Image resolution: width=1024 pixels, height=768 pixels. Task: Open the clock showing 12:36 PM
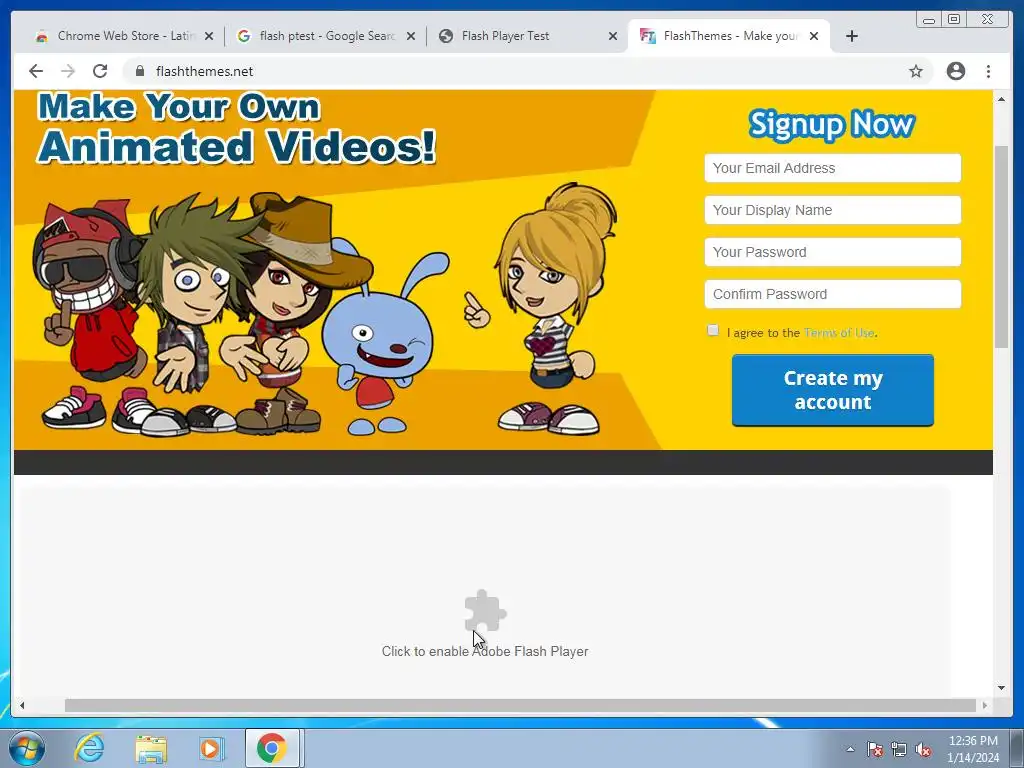pyautogui.click(x=973, y=749)
